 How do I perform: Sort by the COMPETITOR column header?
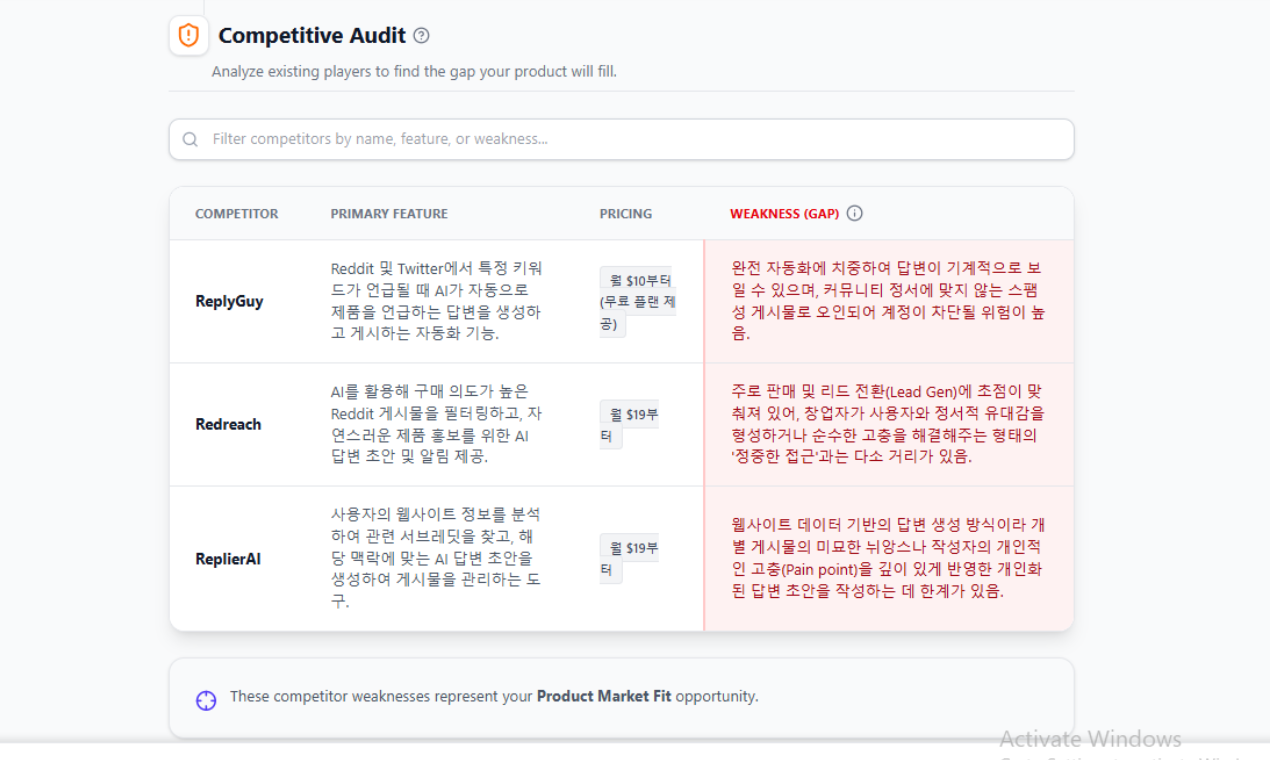(237, 213)
